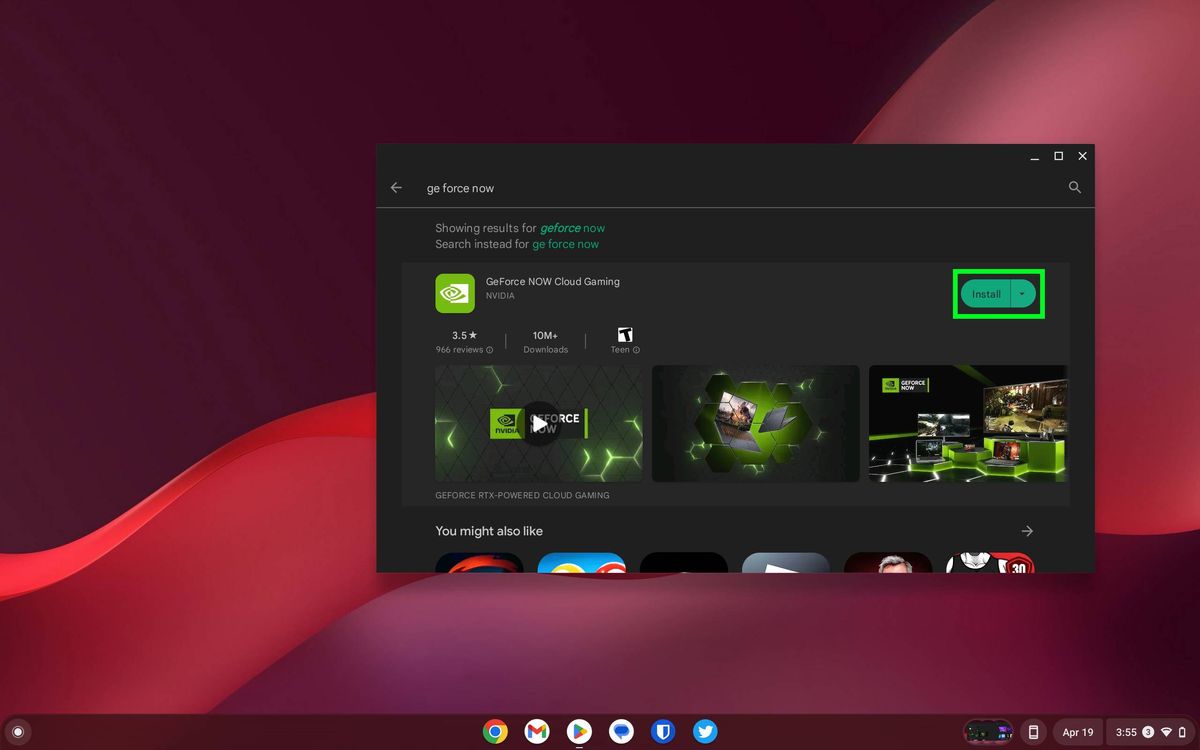The height and width of the screenshot is (750, 1200).
Task: Expand "You might also like" suggestions
Action: point(1027,531)
